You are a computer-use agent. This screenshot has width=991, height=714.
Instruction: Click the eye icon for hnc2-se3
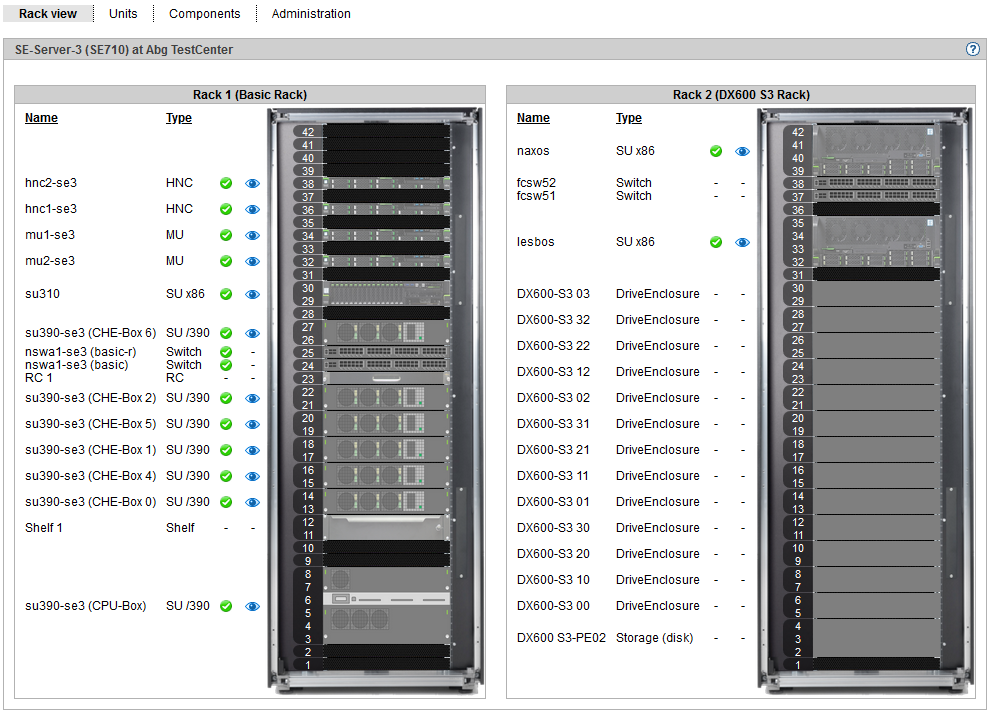click(x=253, y=184)
